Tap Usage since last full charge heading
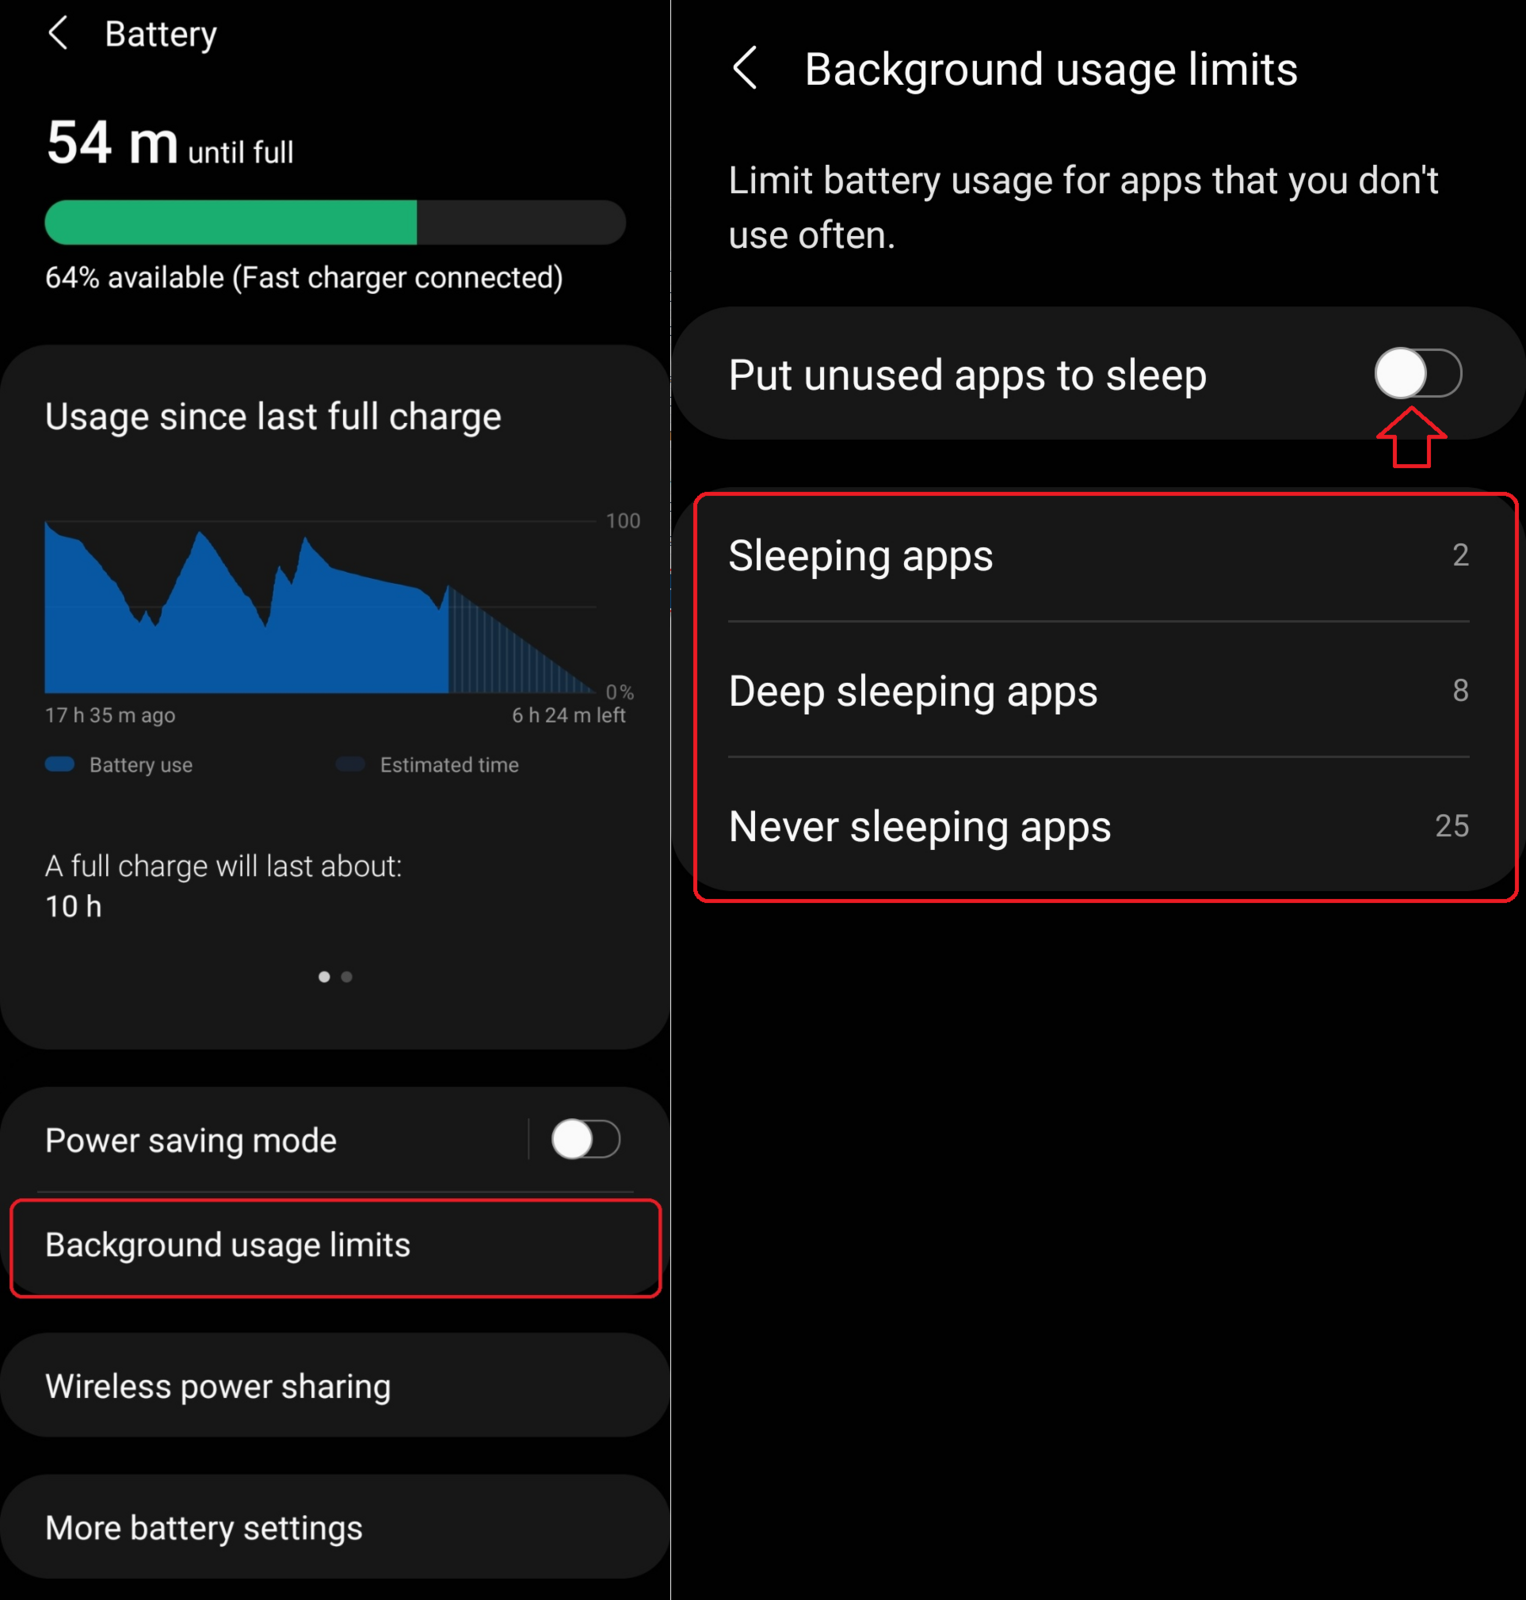The height and width of the screenshot is (1600, 1526). pos(273,417)
